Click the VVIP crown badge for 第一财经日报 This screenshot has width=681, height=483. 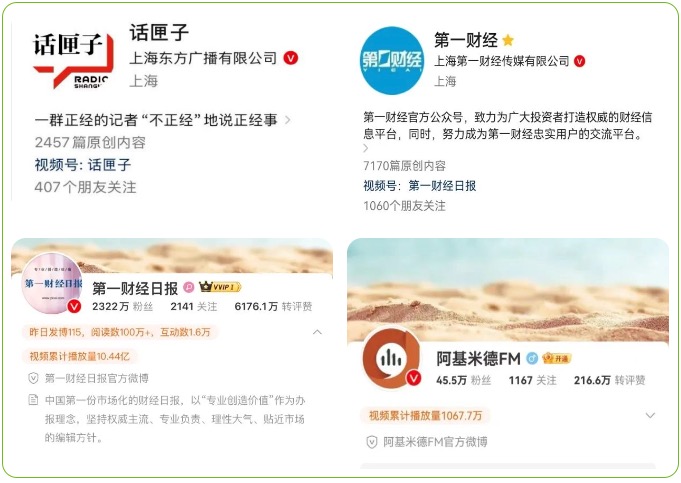[220, 287]
